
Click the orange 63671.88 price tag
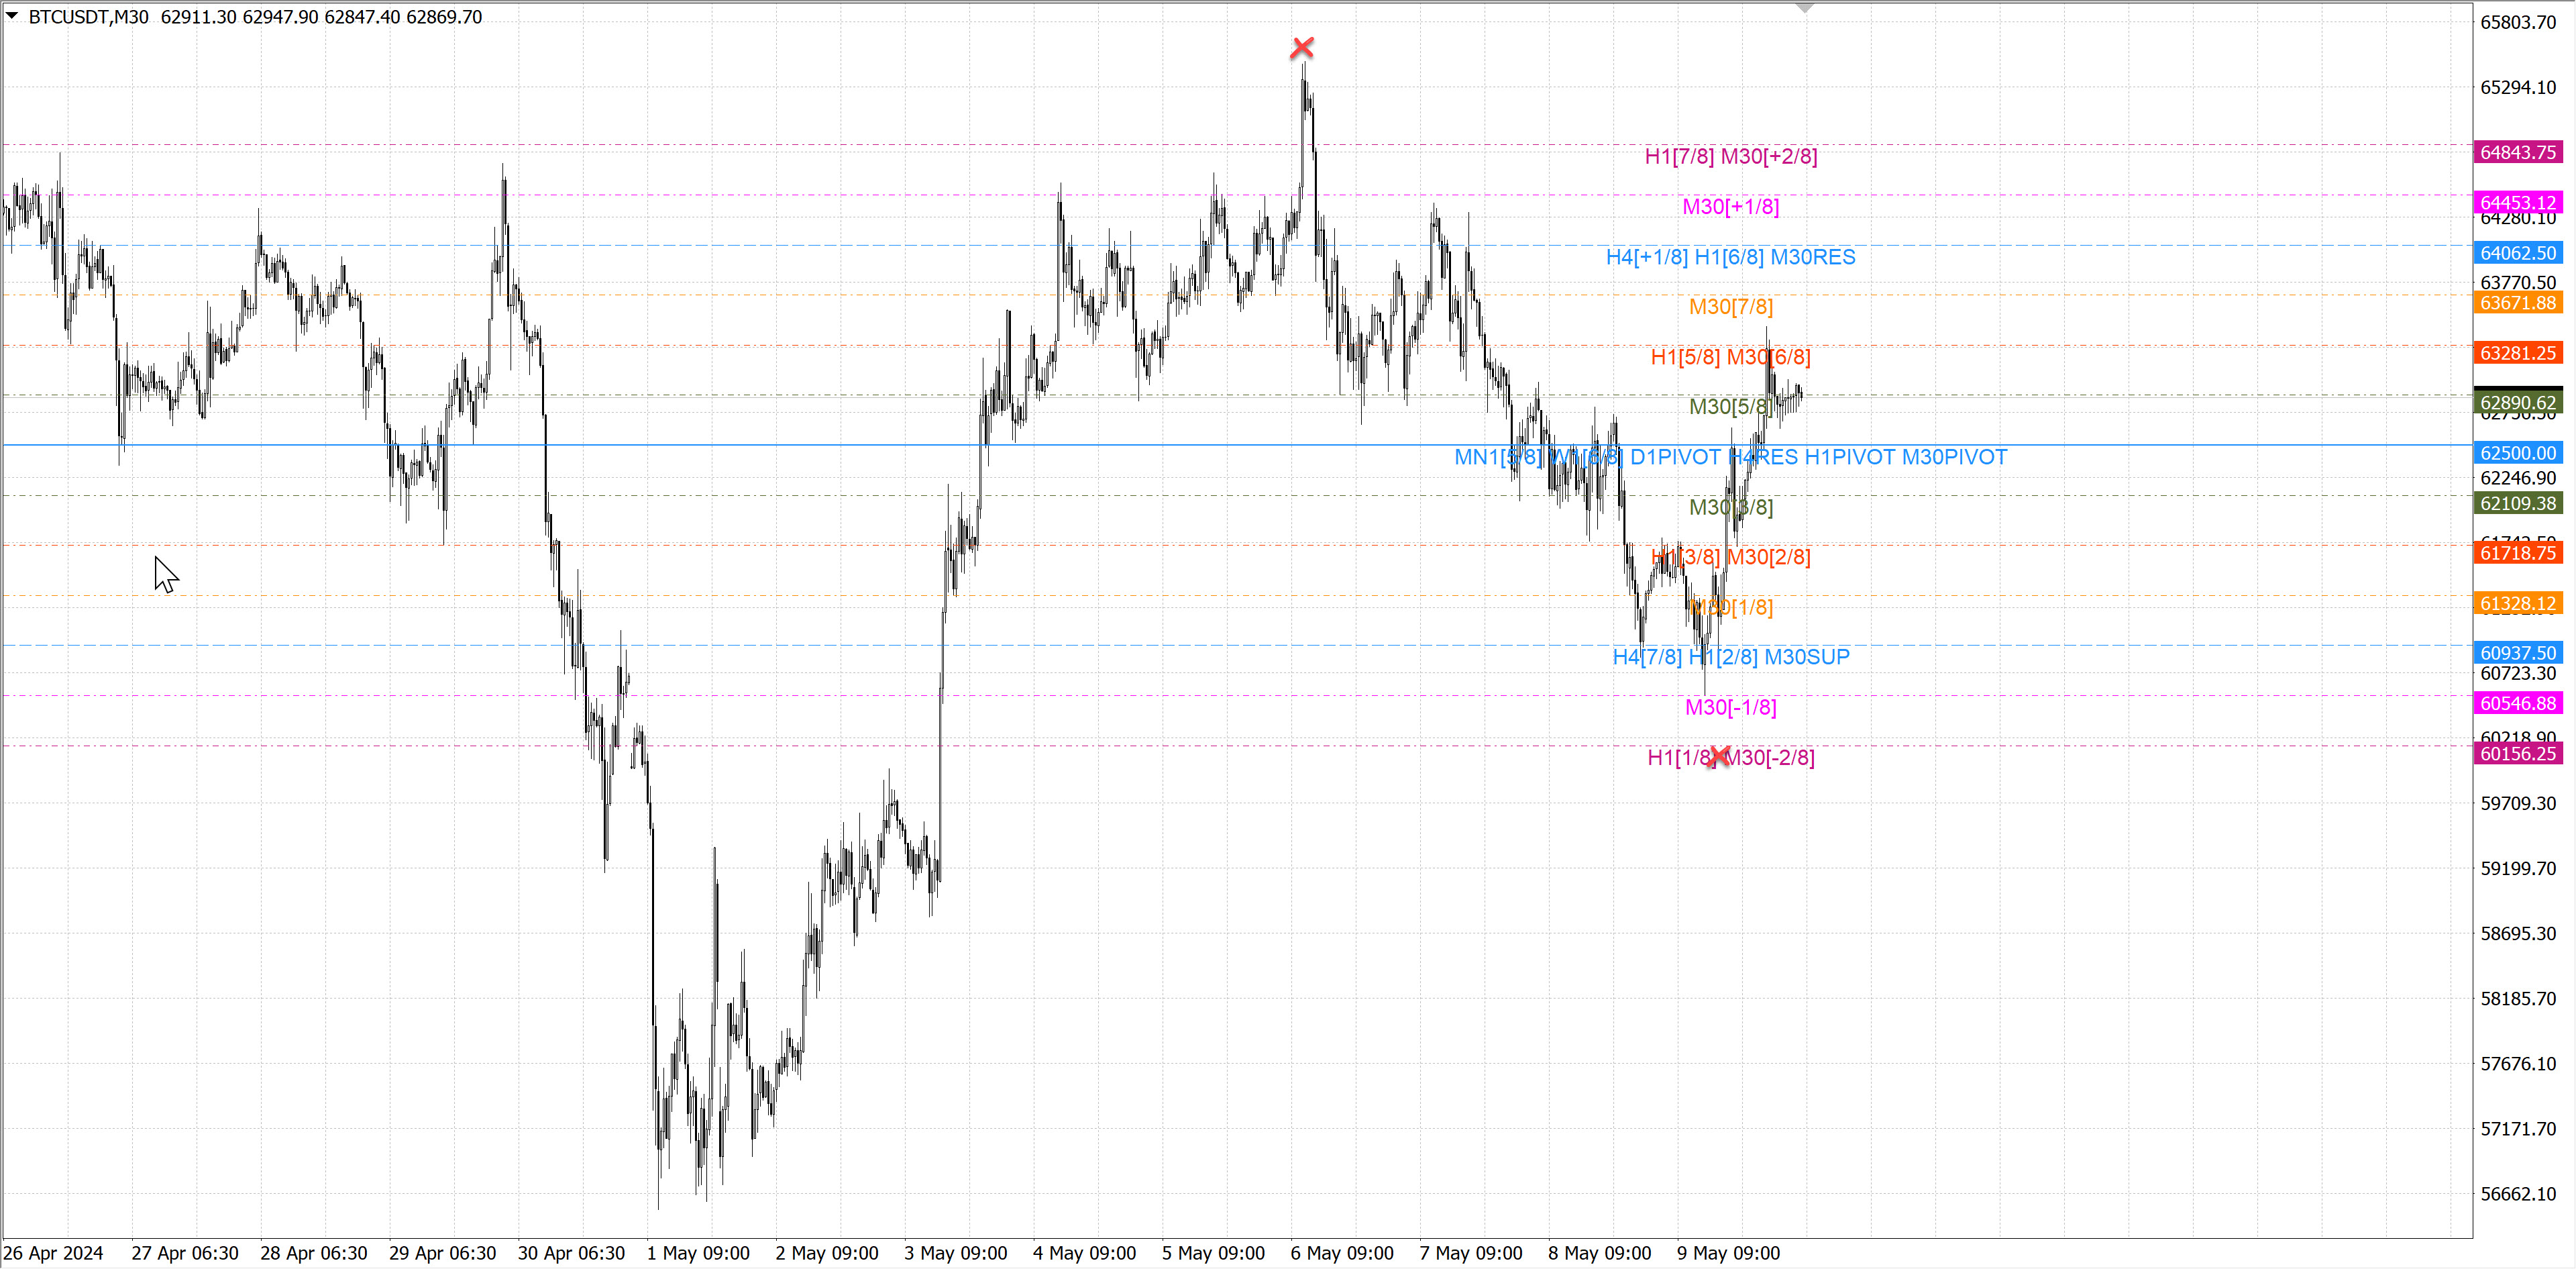point(2517,303)
